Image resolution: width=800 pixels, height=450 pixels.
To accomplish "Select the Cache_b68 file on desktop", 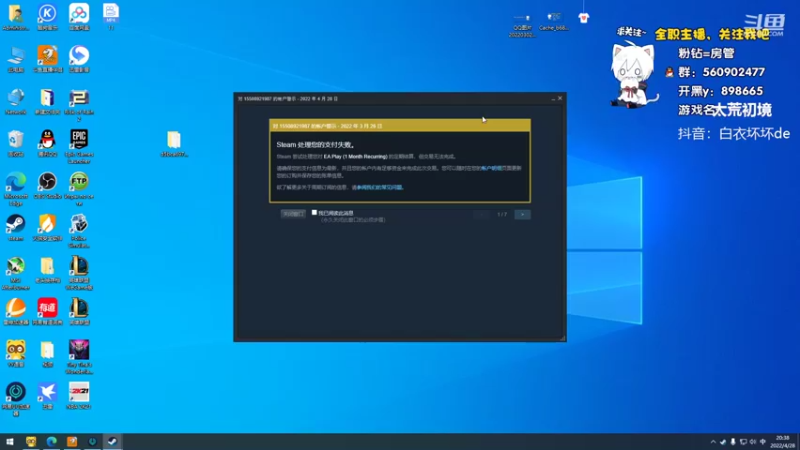I will pyautogui.click(x=554, y=22).
